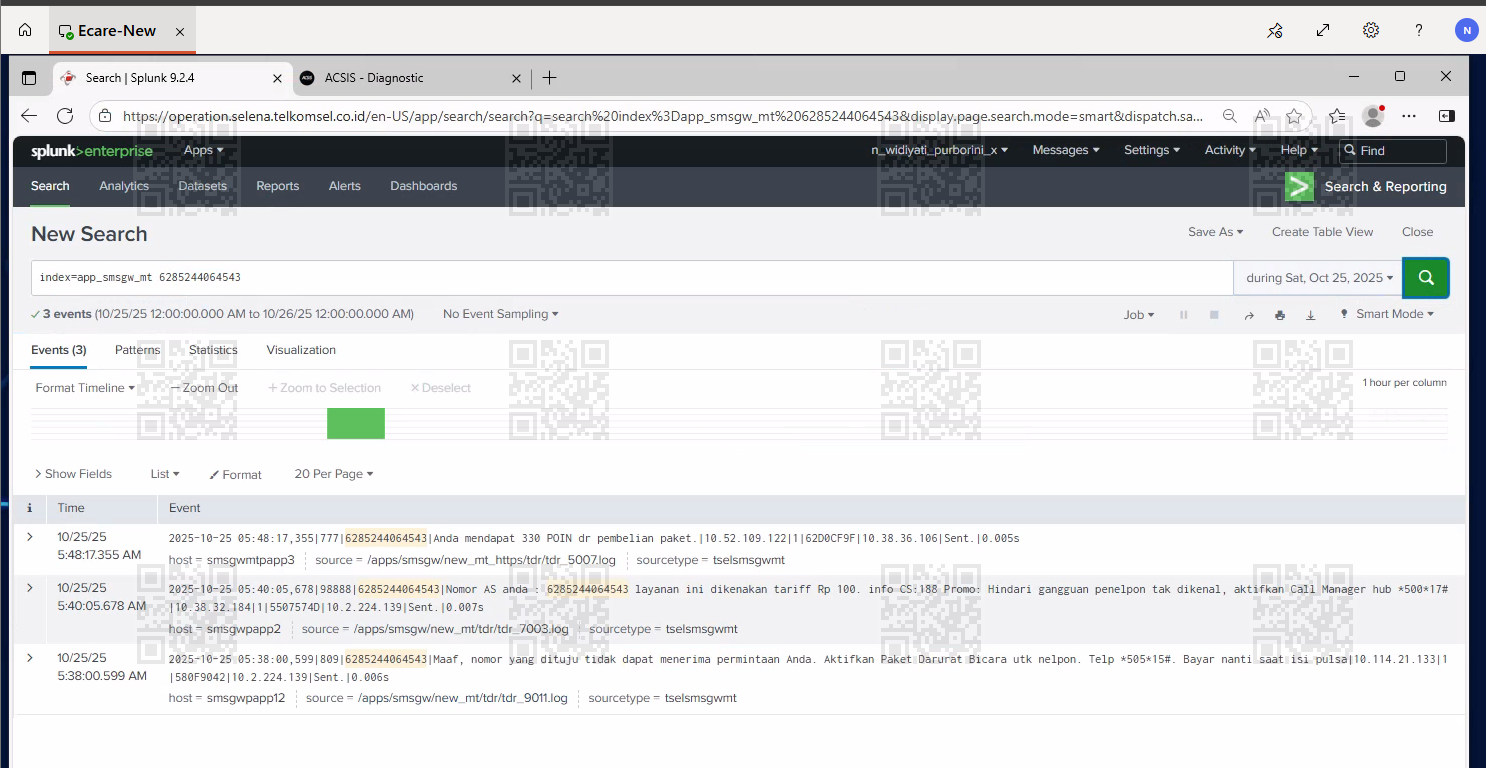Open the Activity dropdown
This screenshot has width=1486, height=768.
(1230, 150)
